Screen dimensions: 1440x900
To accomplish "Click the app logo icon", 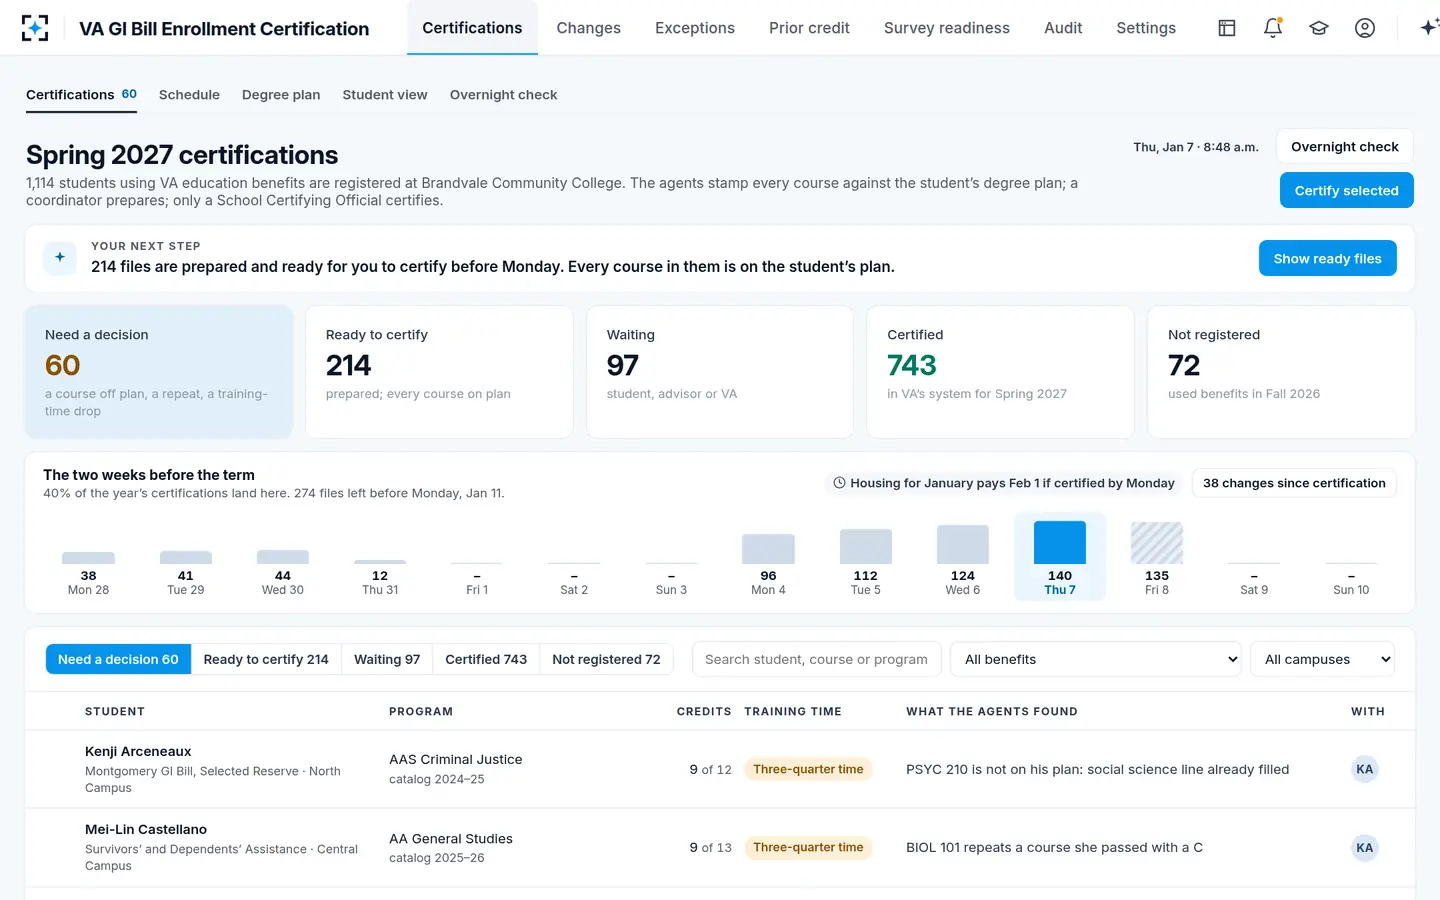I will [35, 28].
